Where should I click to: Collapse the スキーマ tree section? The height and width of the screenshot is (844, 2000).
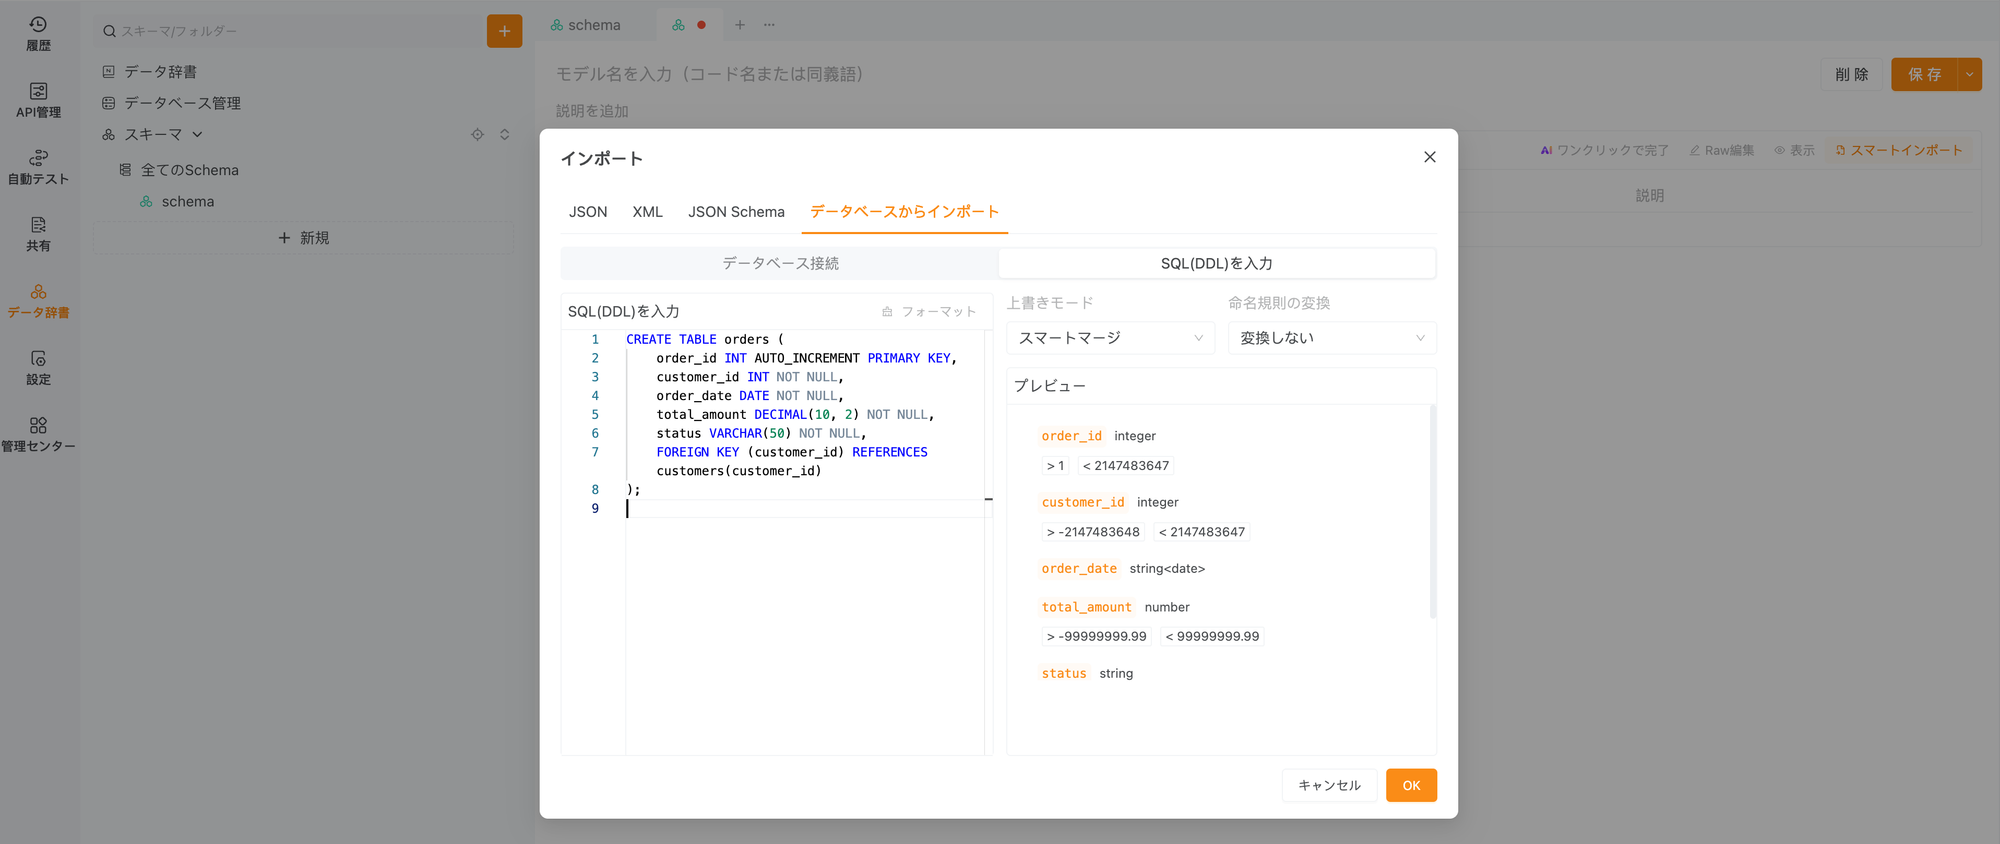197,134
